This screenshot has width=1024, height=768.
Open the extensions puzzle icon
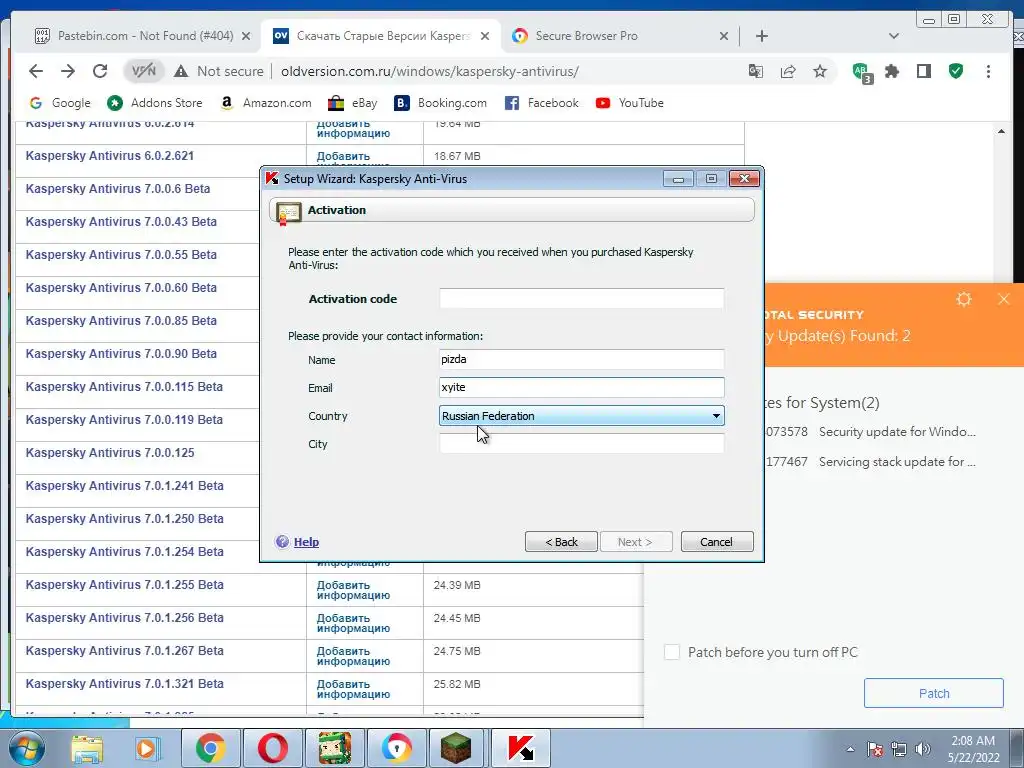[892, 71]
